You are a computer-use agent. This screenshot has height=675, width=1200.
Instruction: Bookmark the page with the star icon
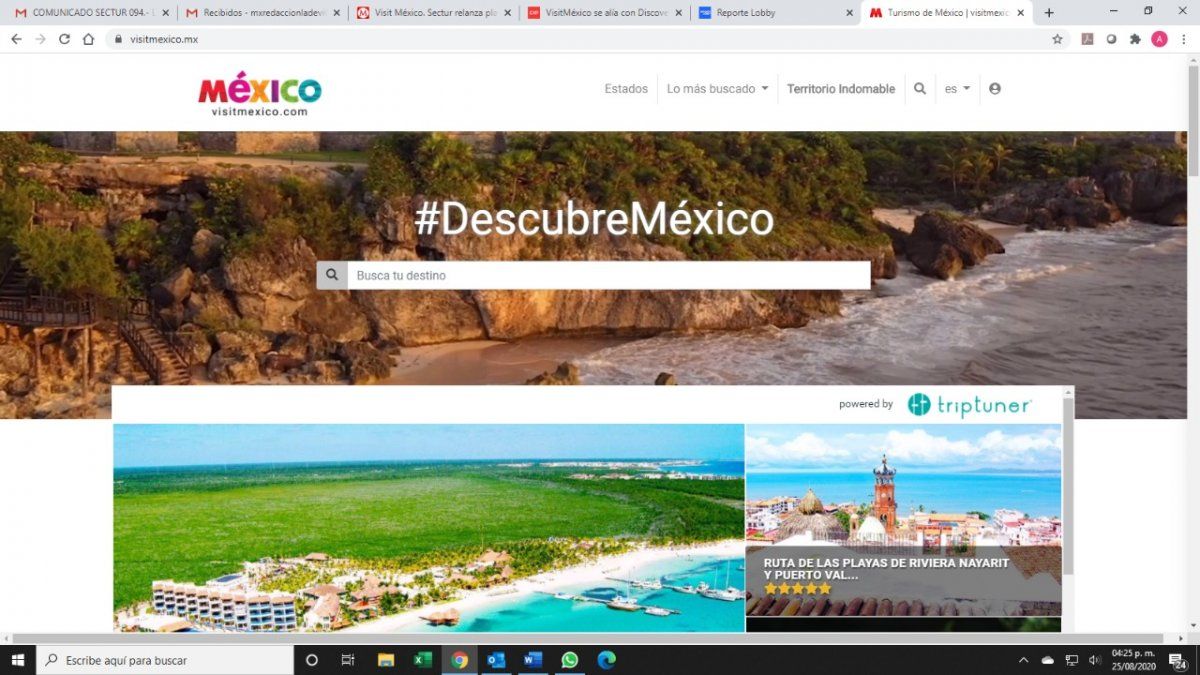(1057, 39)
